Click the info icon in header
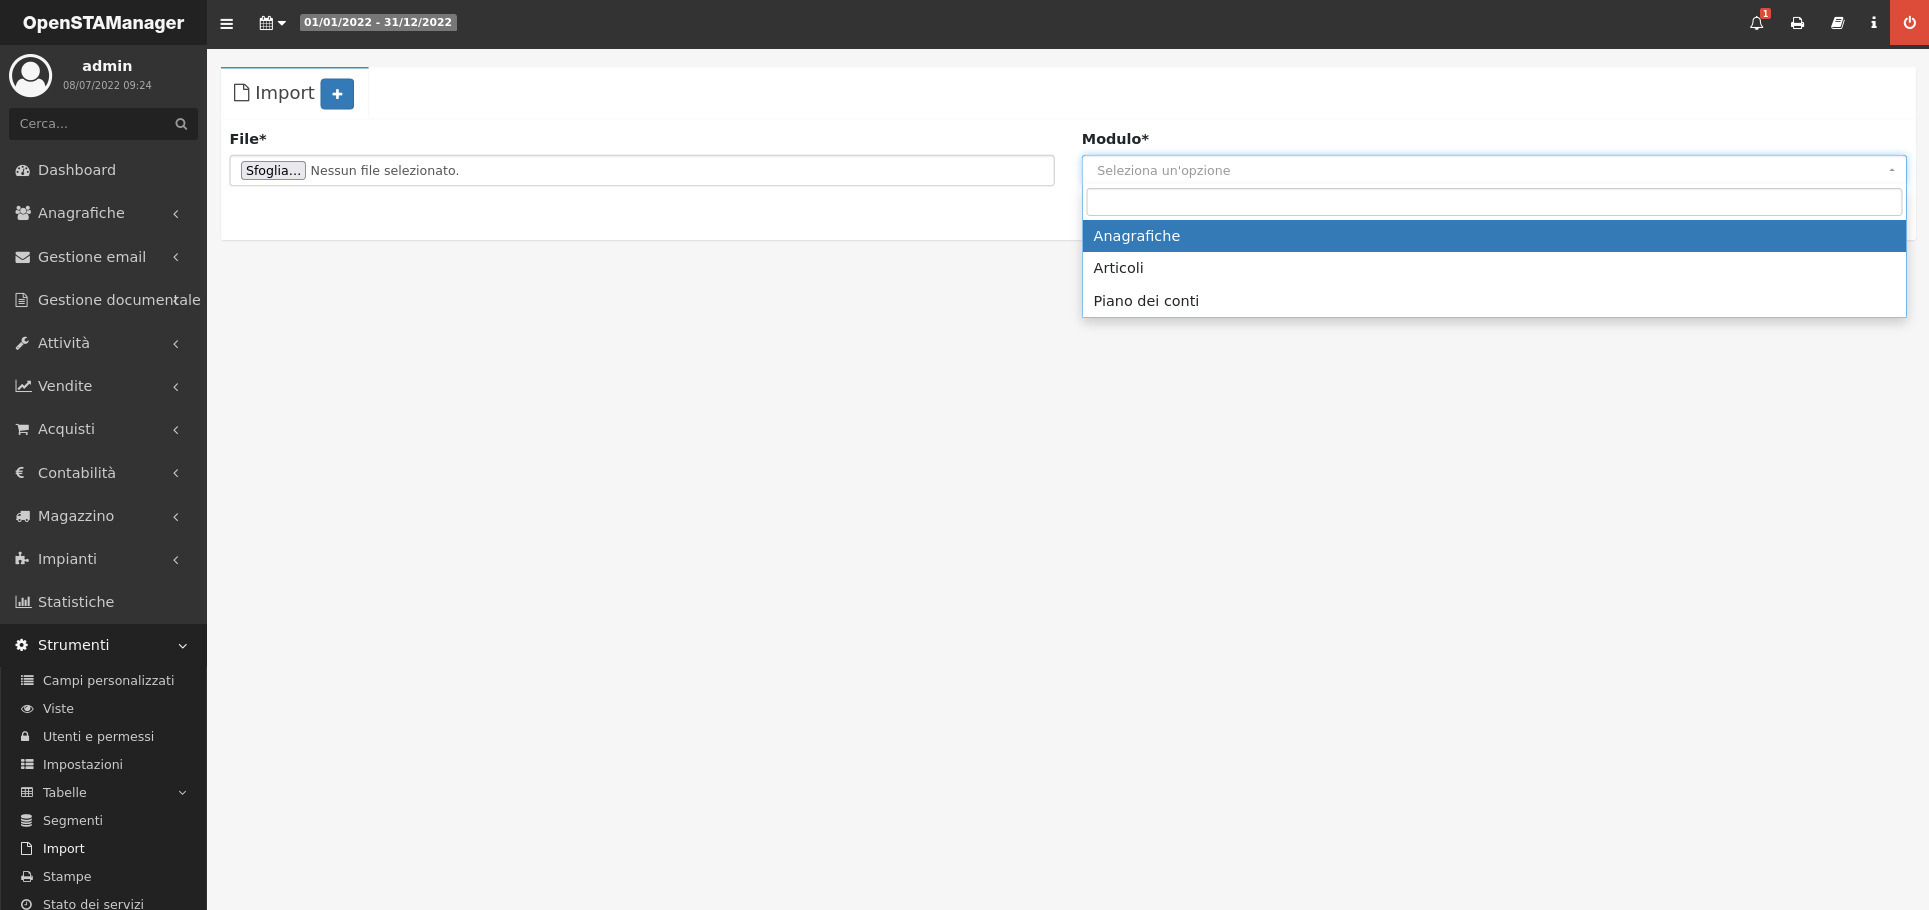The width and height of the screenshot is (1929, 910). click(x=1873, y=23)
